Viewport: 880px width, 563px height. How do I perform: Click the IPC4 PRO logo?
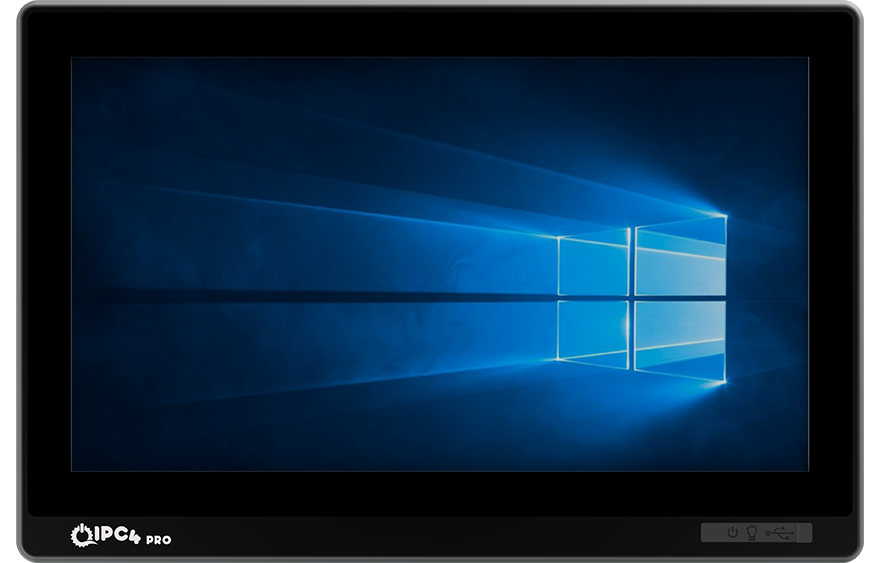(121, 535)
